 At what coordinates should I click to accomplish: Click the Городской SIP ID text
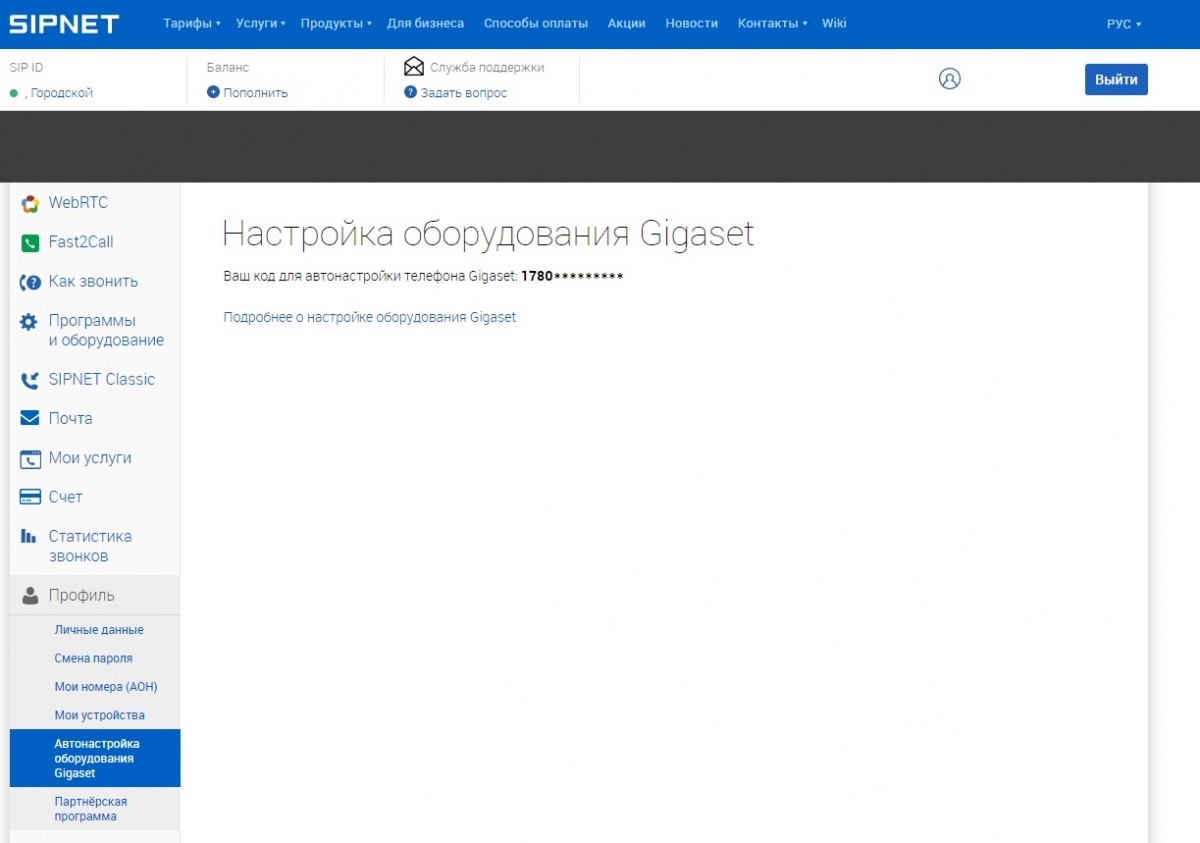point(62,93)
